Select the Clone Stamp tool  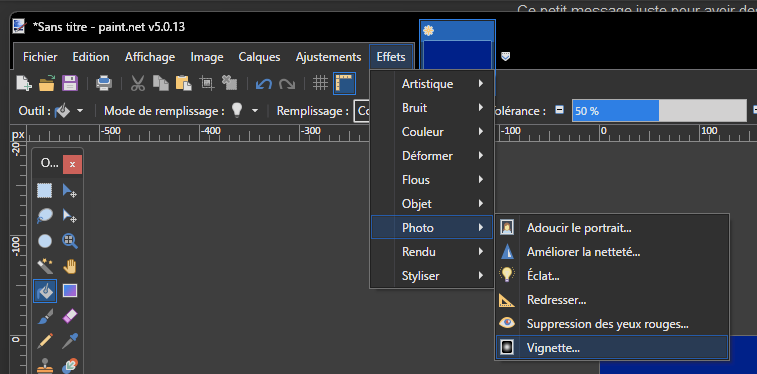click(x=45, y=365)
